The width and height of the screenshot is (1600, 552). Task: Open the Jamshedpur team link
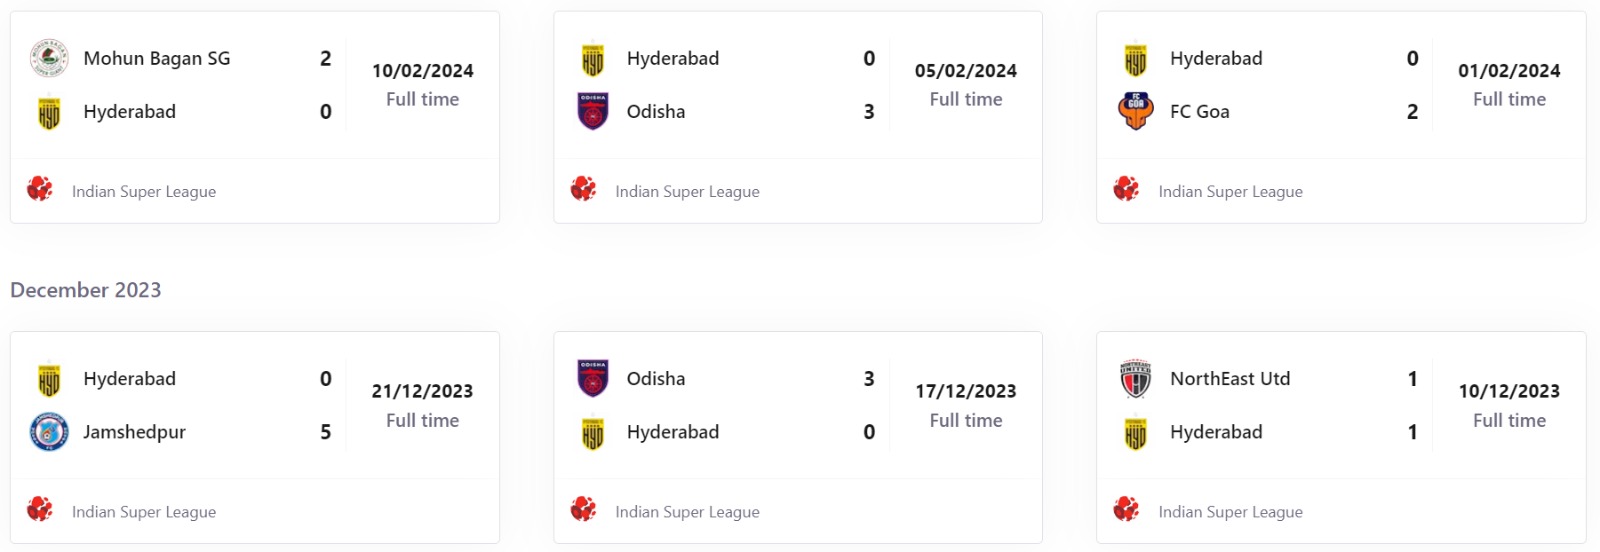pyautogui.click(x=134, y=432)
